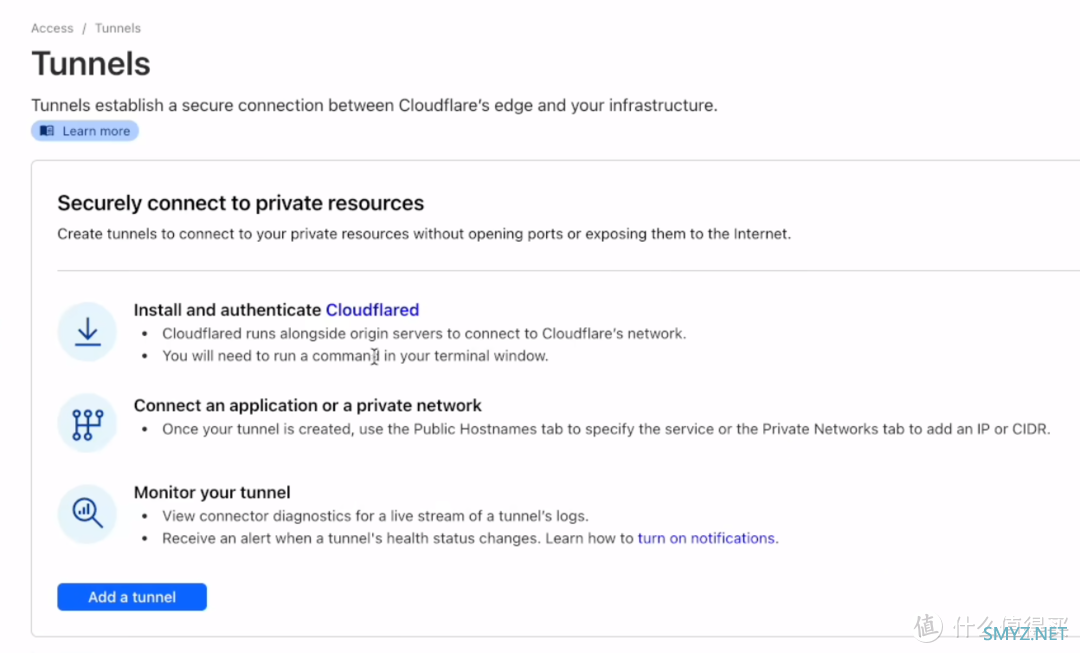Click 'View connector diagnostics' bullet text
The height and width of the screenshot is (653, 1080).
click(x=375, y=516)
